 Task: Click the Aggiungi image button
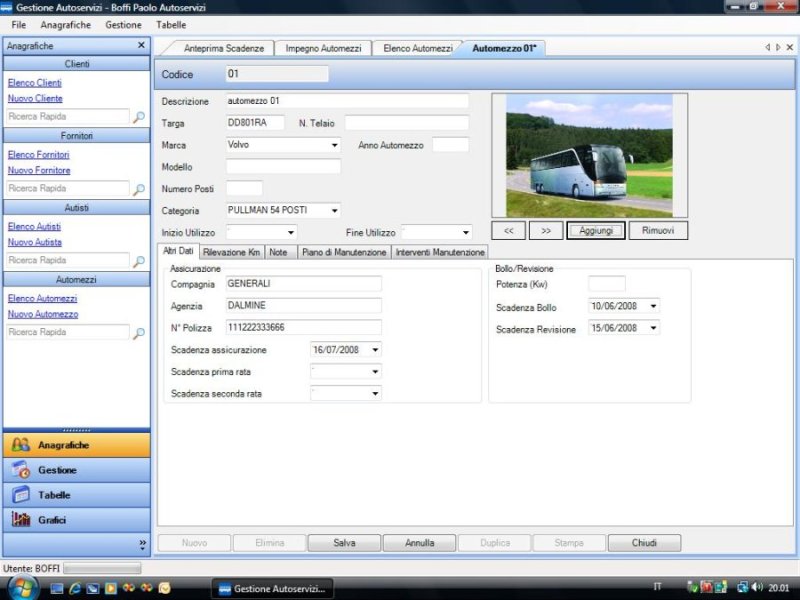596,231
